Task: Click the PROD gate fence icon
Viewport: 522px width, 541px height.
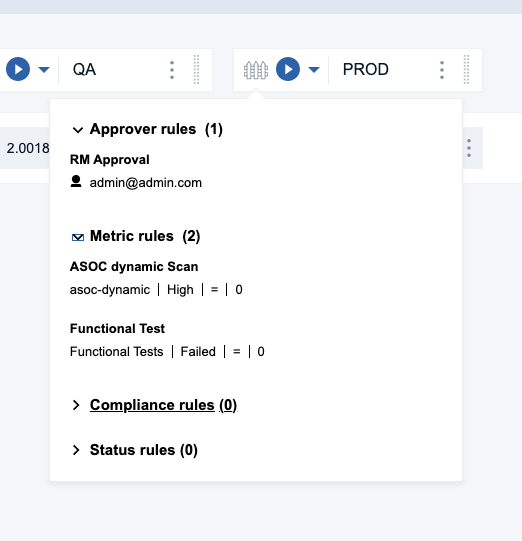Action: (256, 70)
